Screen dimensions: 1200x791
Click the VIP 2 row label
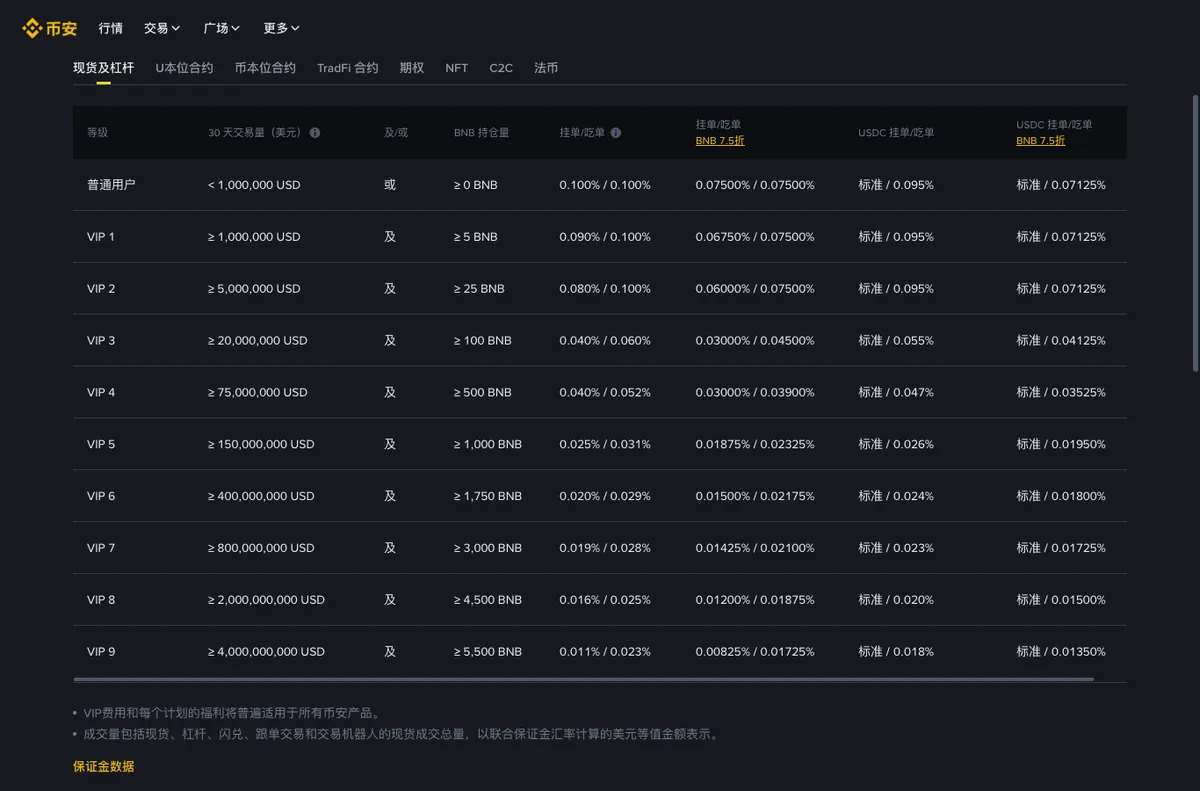pos(101,289)
